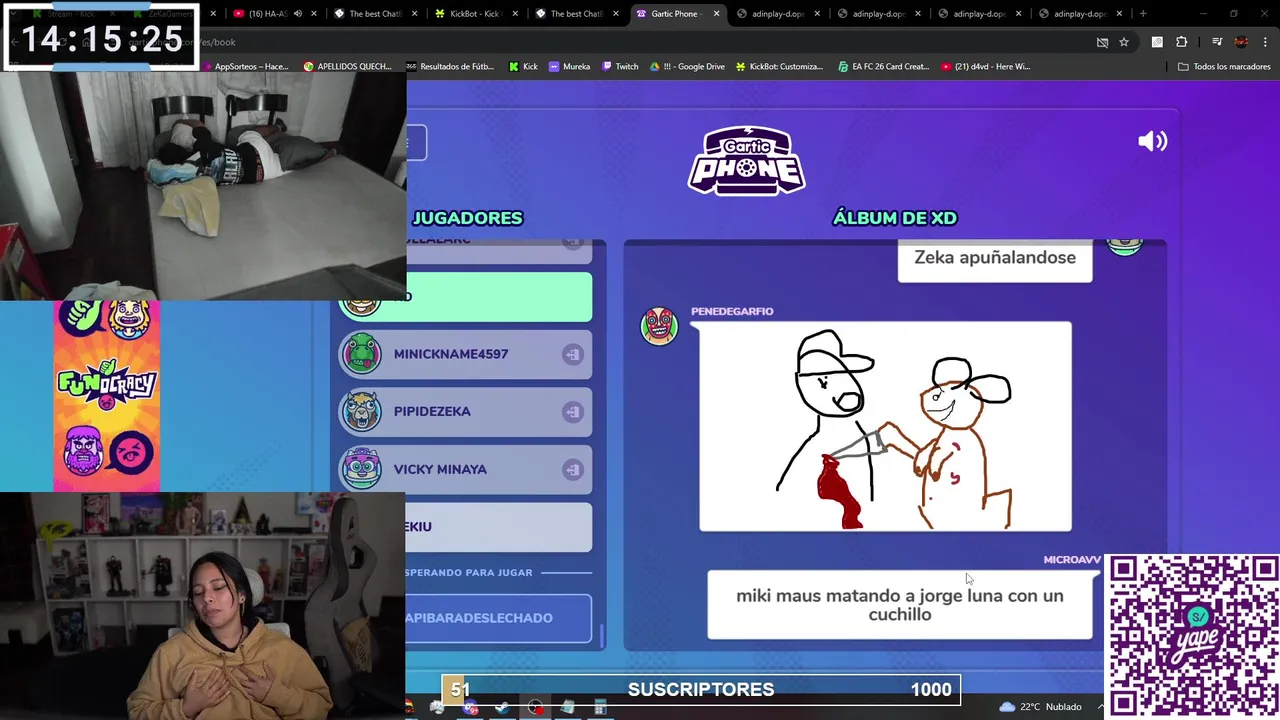Open Calculator from the taskbar

[600, 707]
